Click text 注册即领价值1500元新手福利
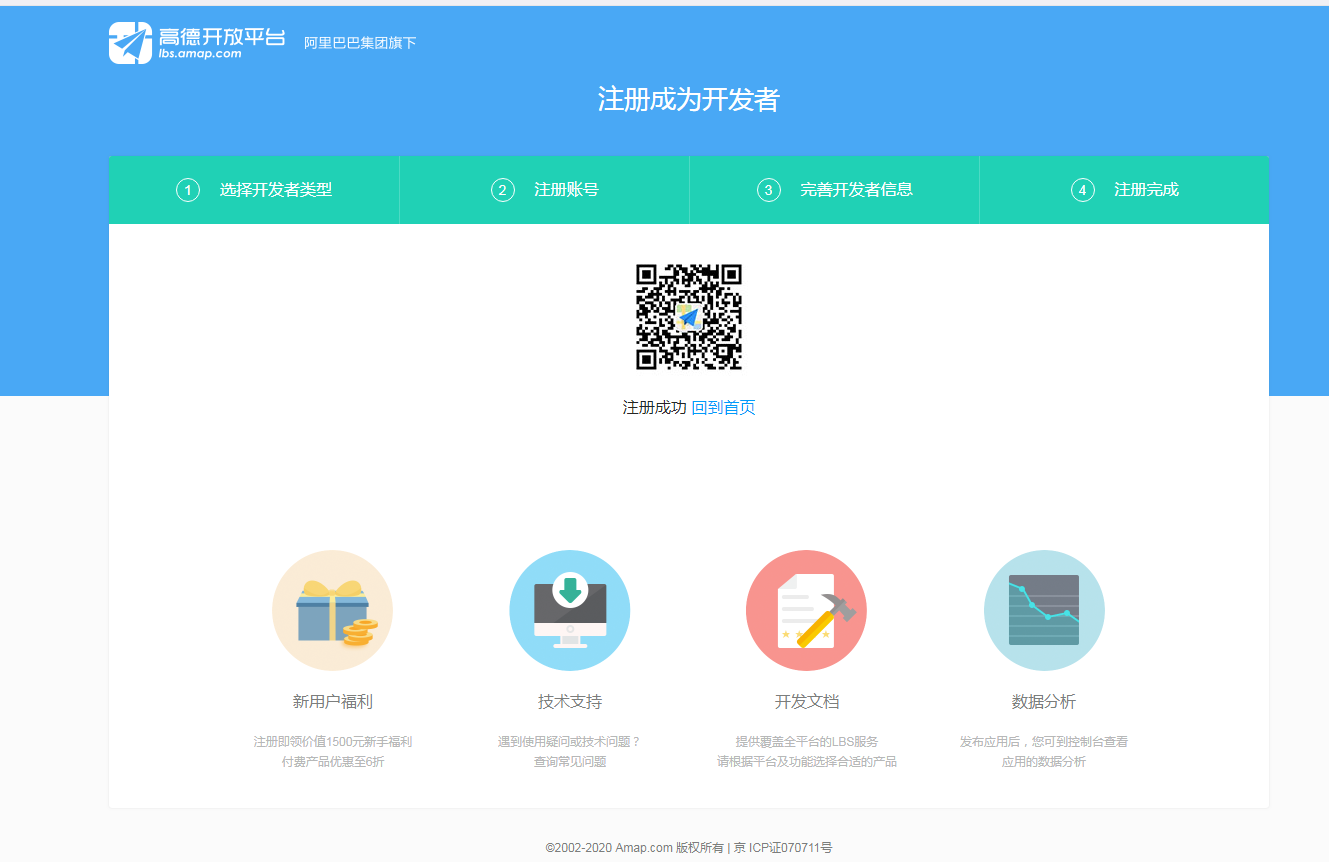Viewport: 1329px width, 862px height. click(332, 742)
